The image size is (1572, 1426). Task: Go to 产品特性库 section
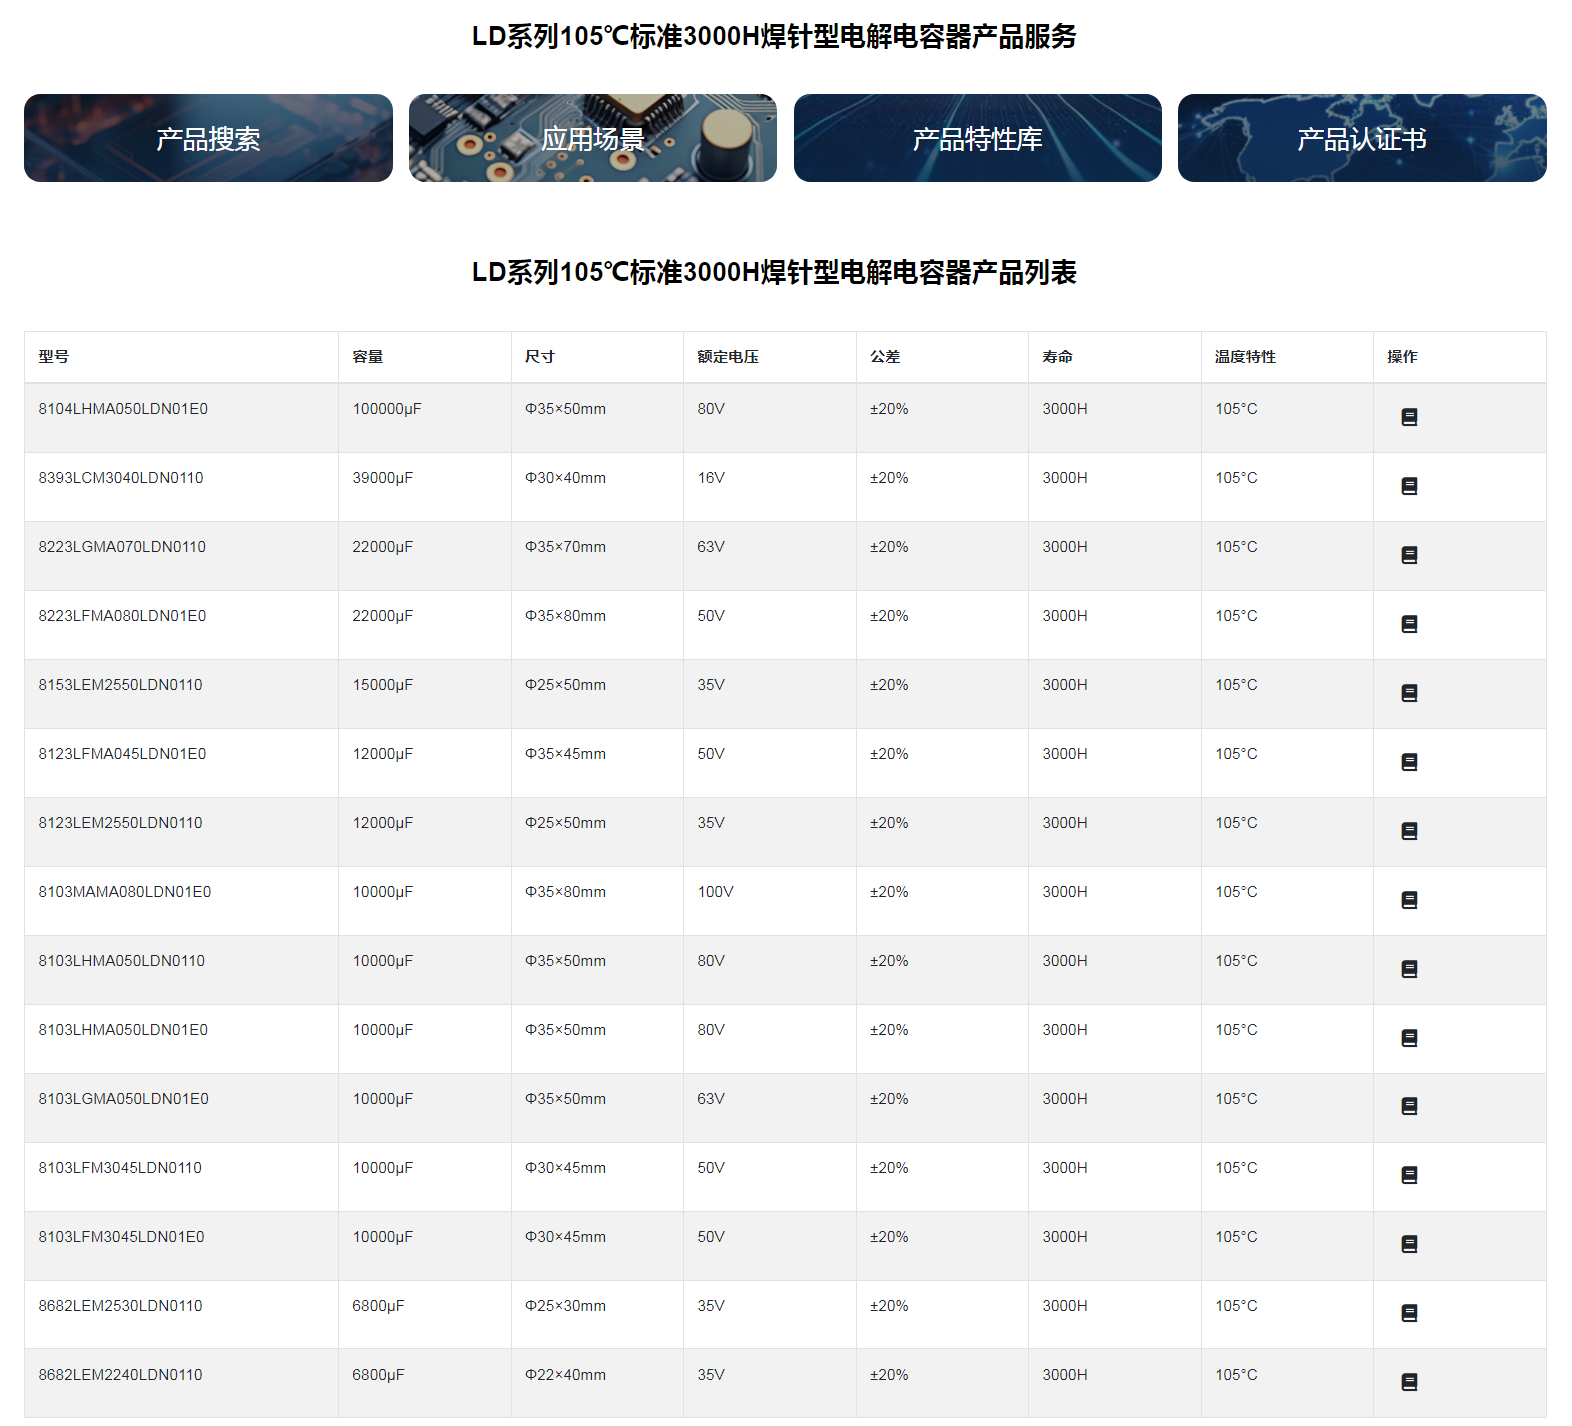pos(977,138)
